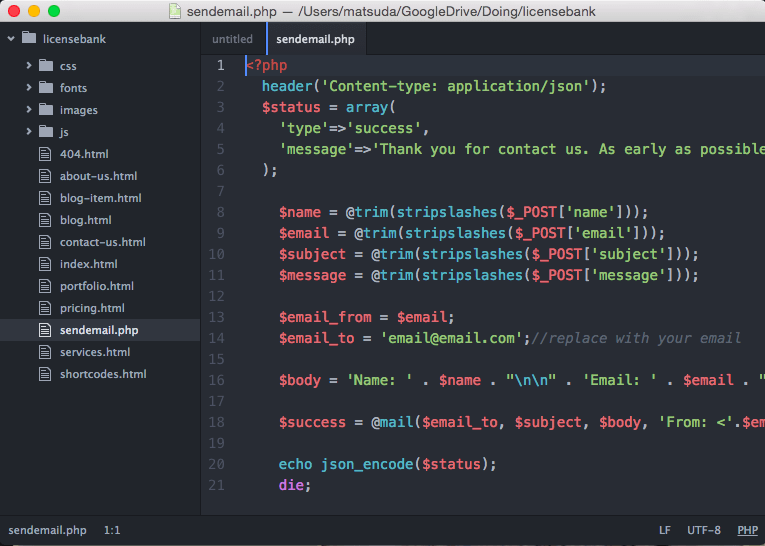
Task: Collapse the licensebank project root arrow
Action: [x=10, y=39]
